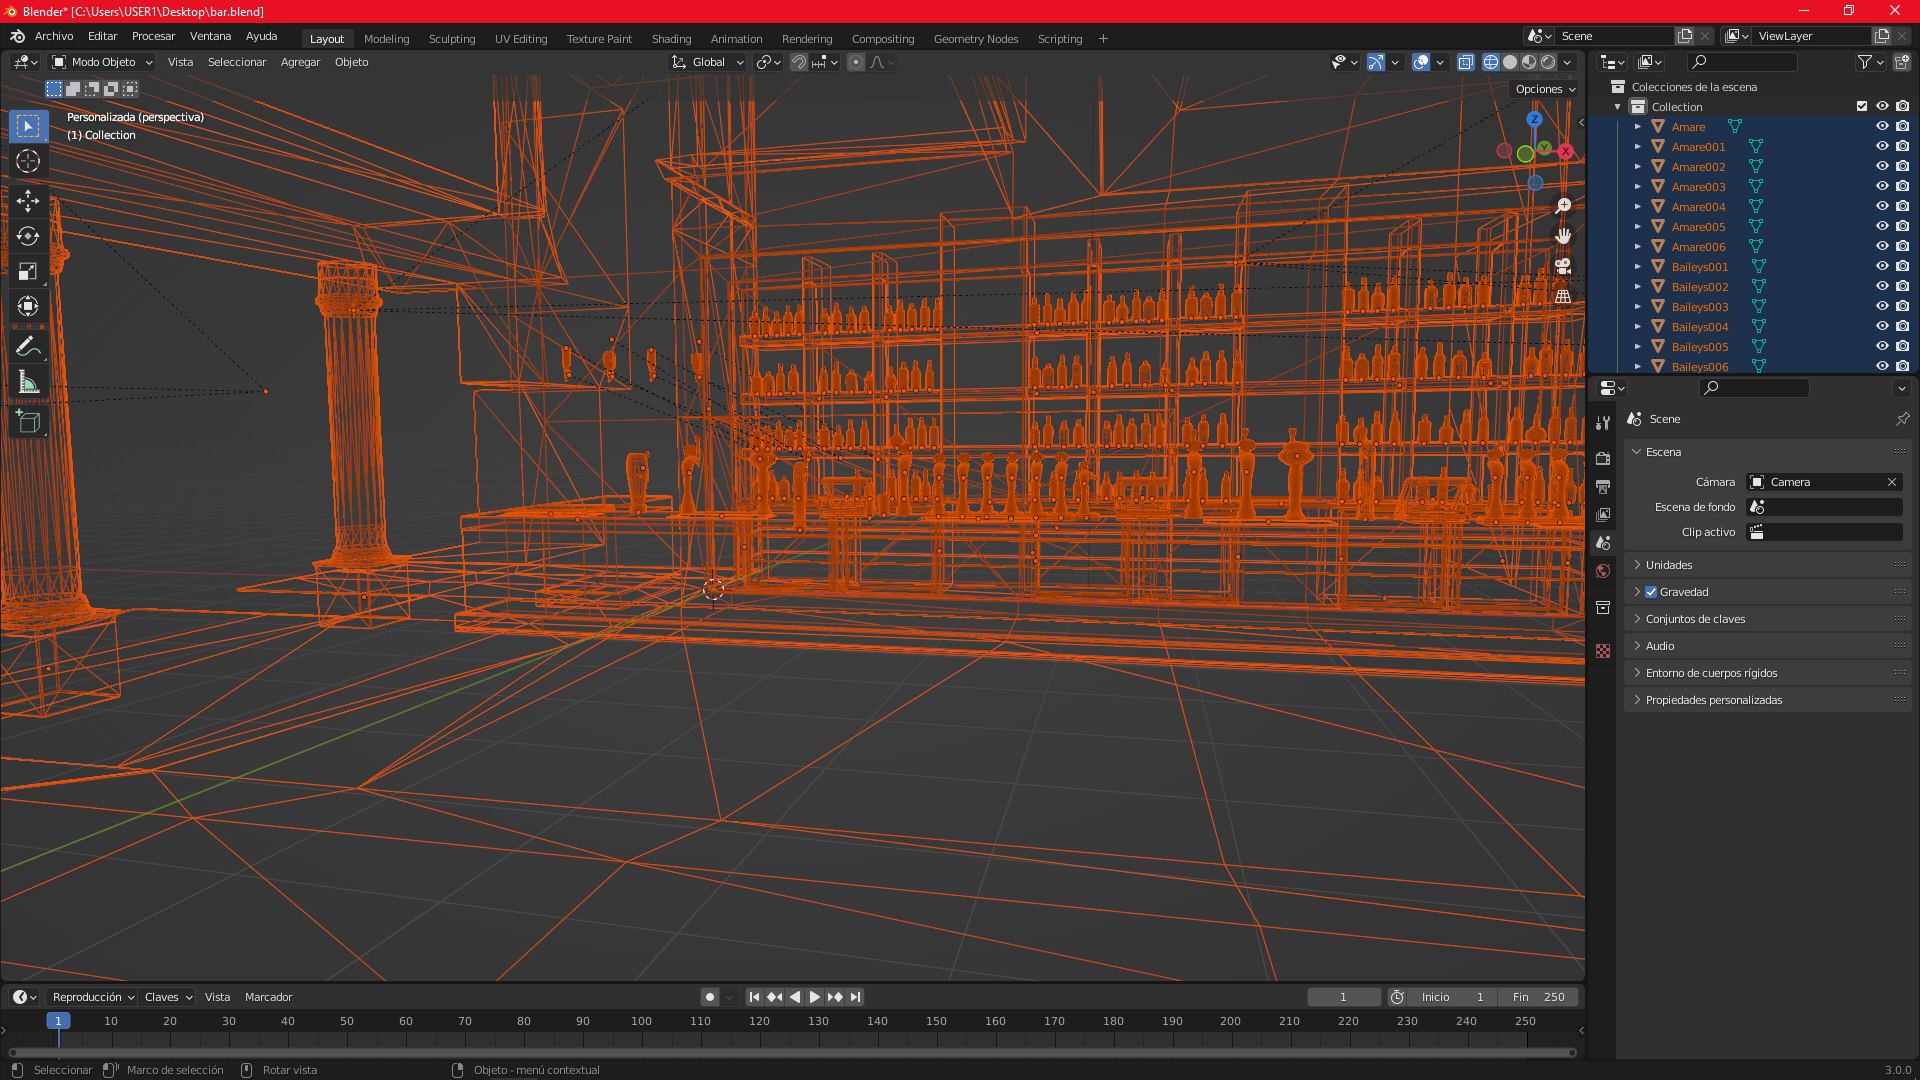Select the Rotate tool
This screenshot has height=1080, width=1920.
tap(28, 236)
